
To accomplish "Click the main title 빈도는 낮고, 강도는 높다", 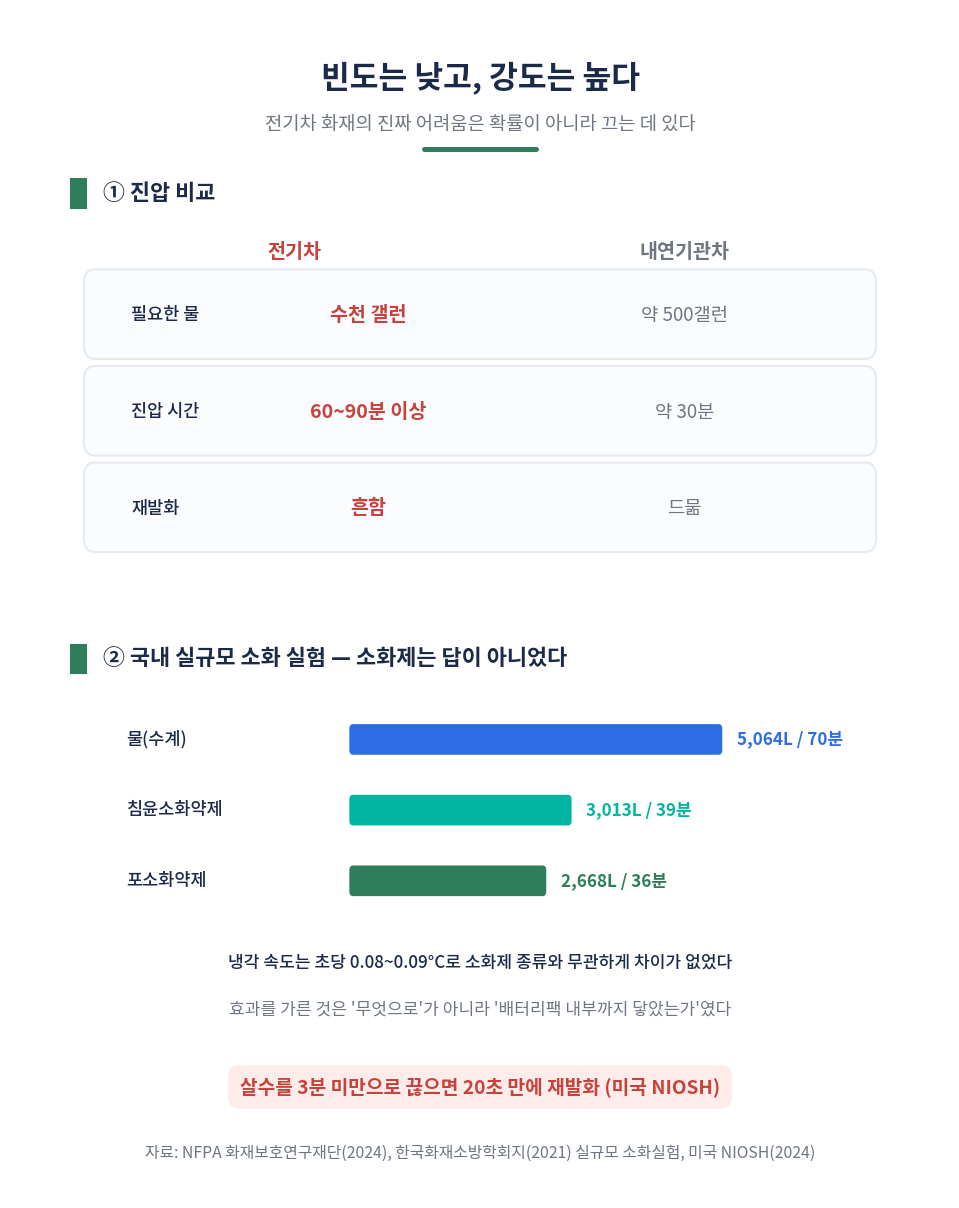I will pyautogui.click(x=480, y=77).
